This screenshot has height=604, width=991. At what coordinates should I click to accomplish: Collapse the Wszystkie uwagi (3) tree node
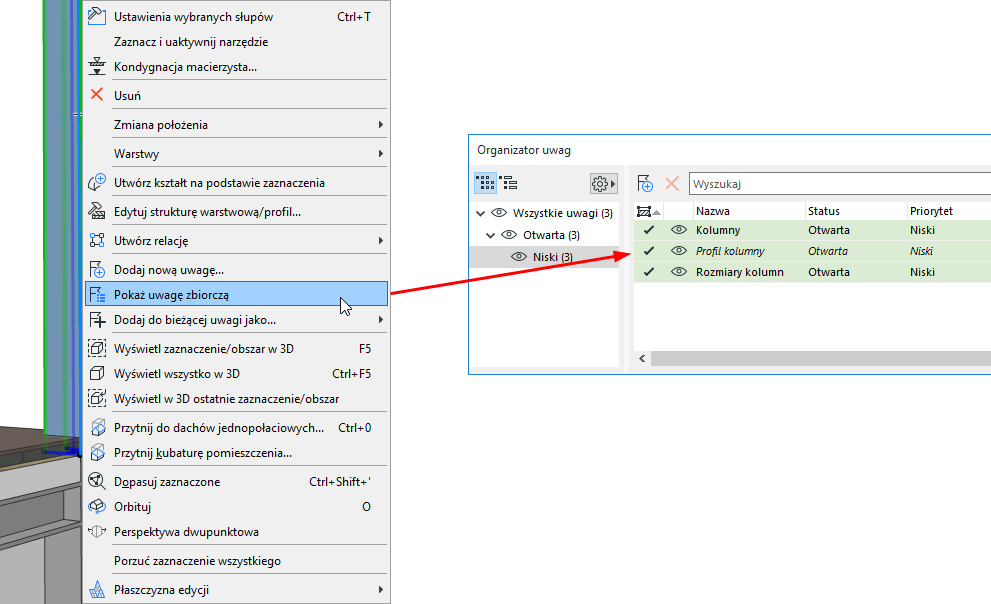click(x=480, y=214)
